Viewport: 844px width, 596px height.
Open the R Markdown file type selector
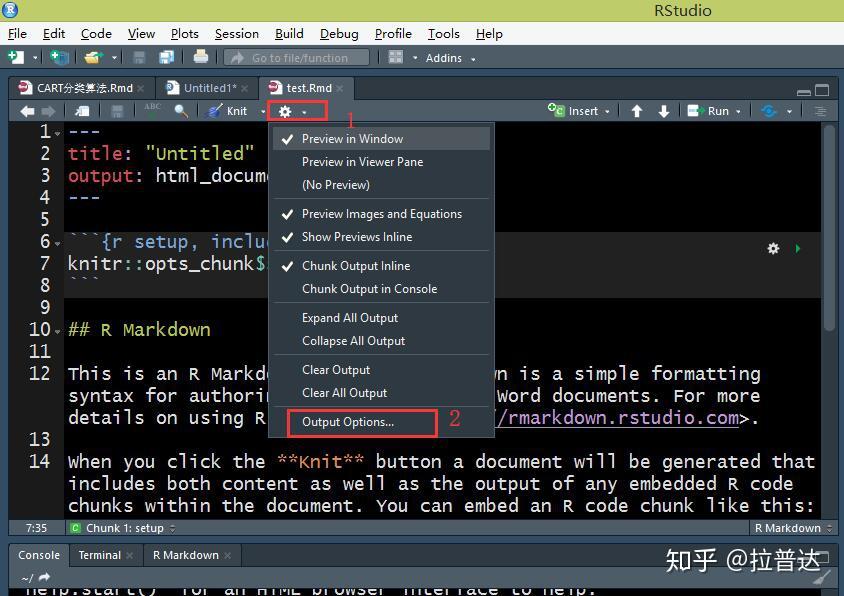coord(793,528)
